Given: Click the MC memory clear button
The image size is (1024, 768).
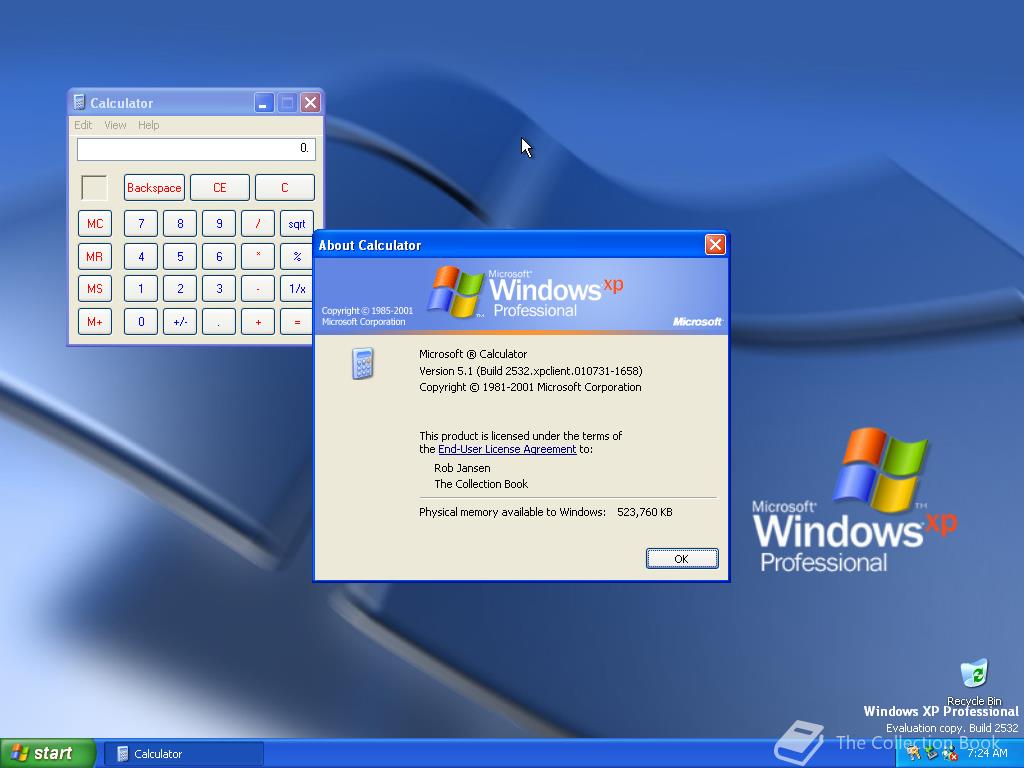Looking at the screenshot, I should coord(95,223).
